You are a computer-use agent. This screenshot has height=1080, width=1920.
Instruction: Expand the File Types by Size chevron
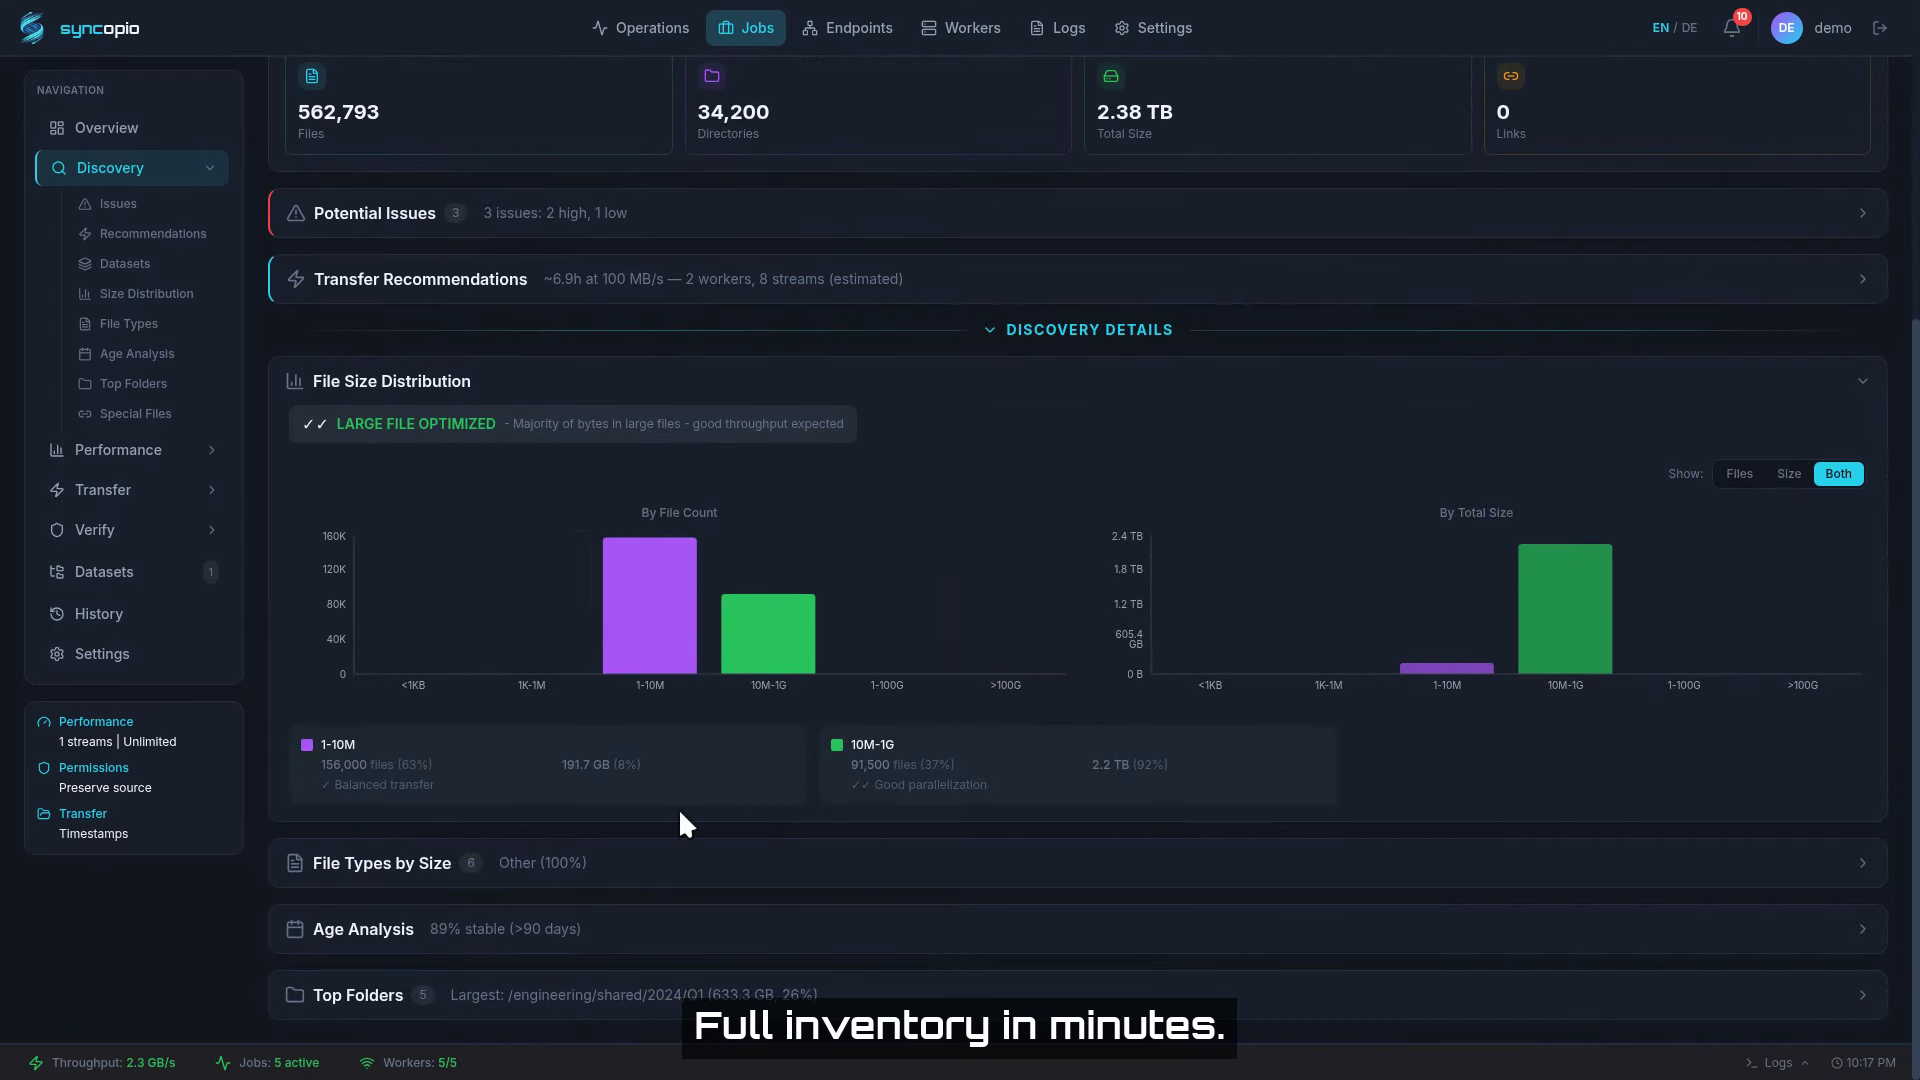[x=1862, y=863]
